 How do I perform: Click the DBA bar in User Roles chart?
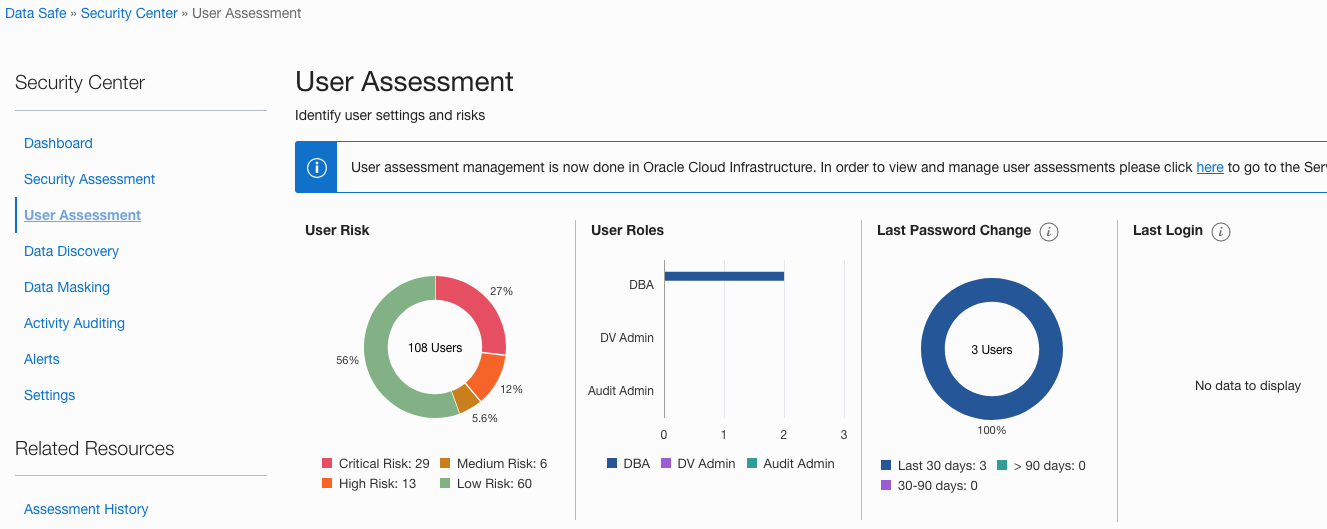(723, 276)
